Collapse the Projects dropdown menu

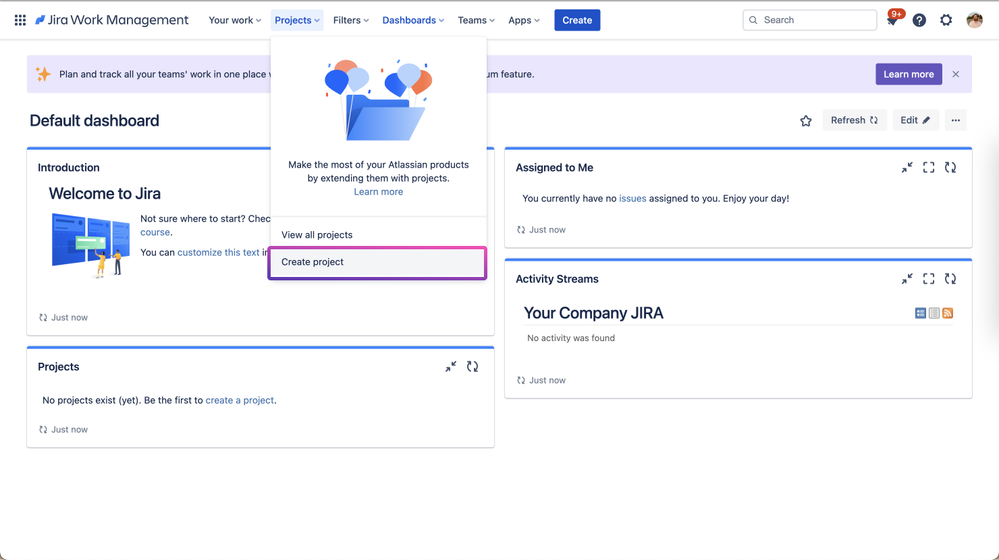pos(297,20)
